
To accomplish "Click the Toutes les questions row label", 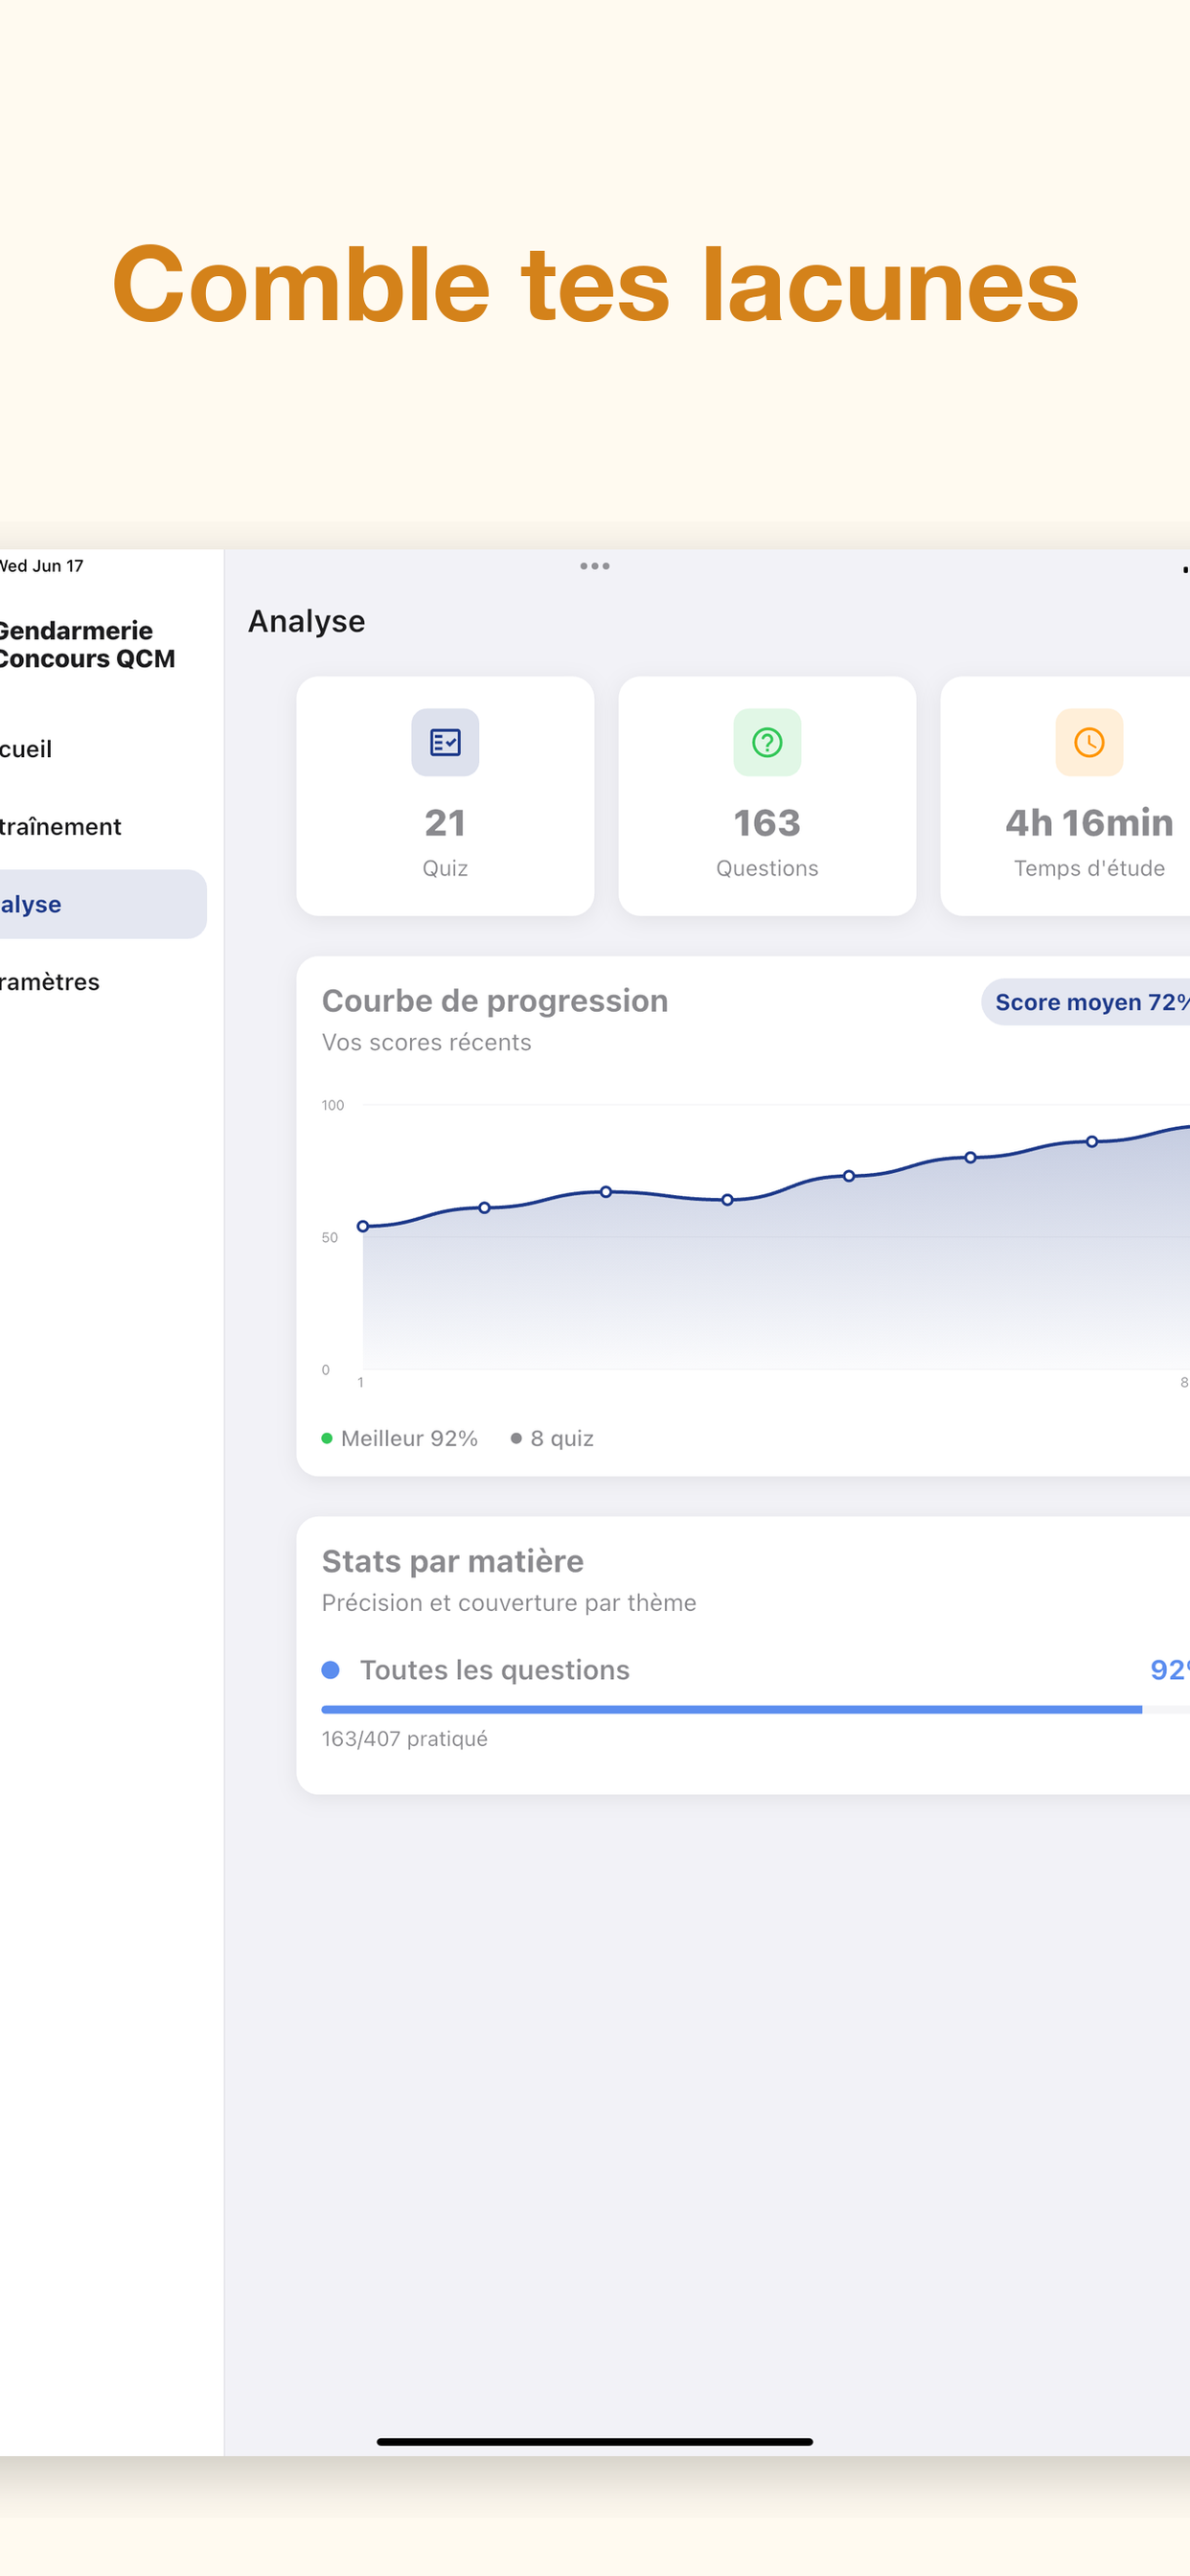I will [x=495, y=1670].
